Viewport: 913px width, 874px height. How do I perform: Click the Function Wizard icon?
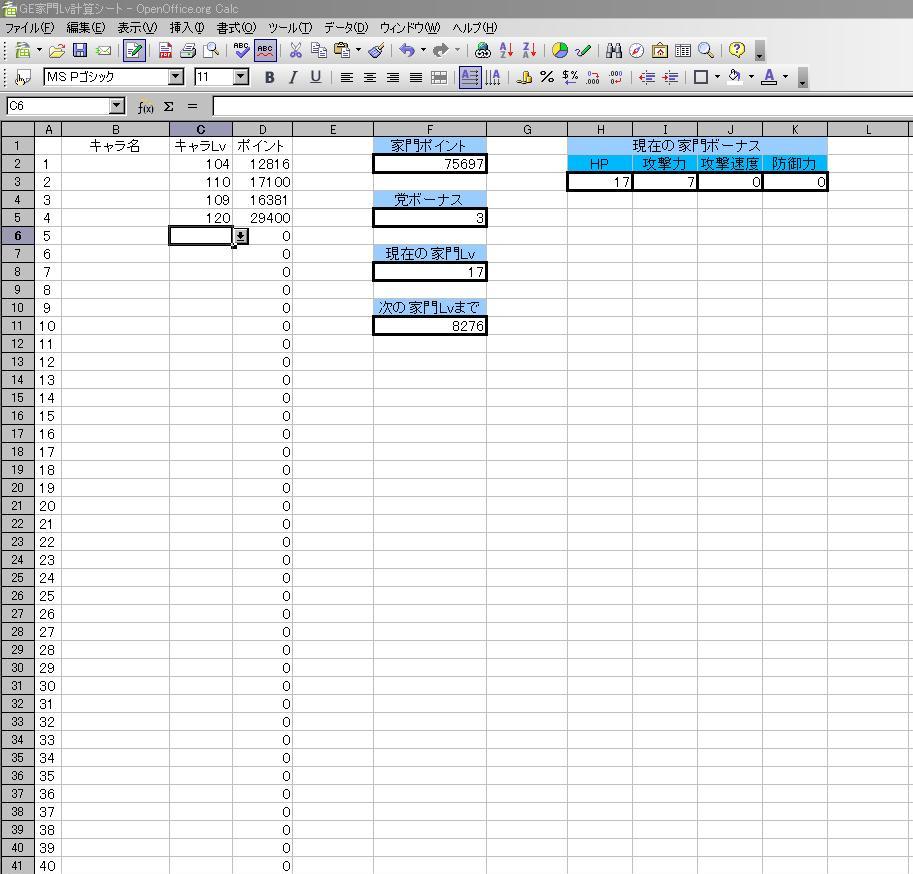(x=145, y=106)
